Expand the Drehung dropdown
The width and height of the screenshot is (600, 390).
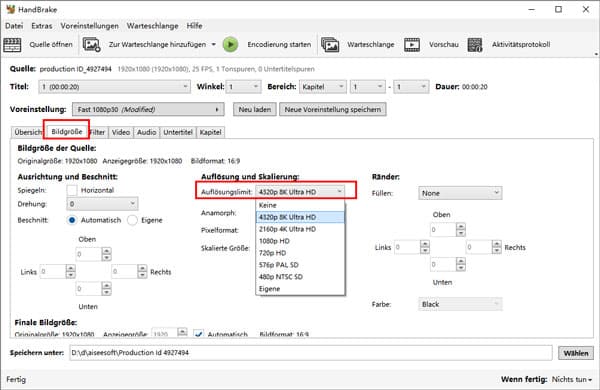pos(102,204)
